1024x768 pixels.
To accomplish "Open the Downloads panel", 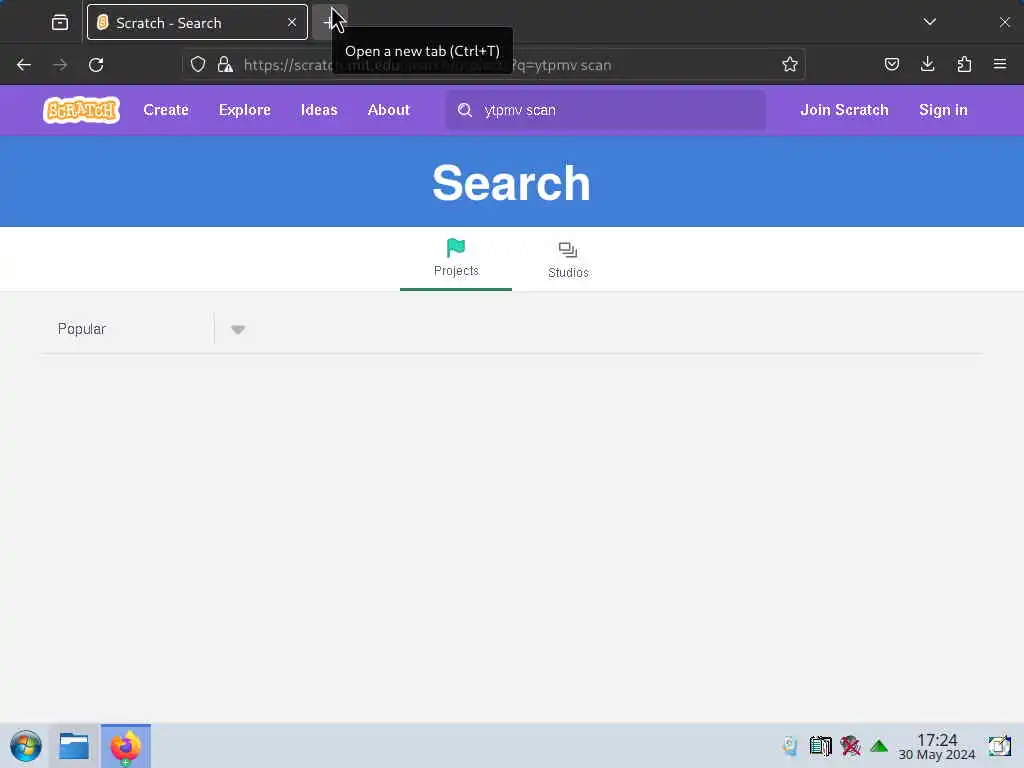I will 927,65.
